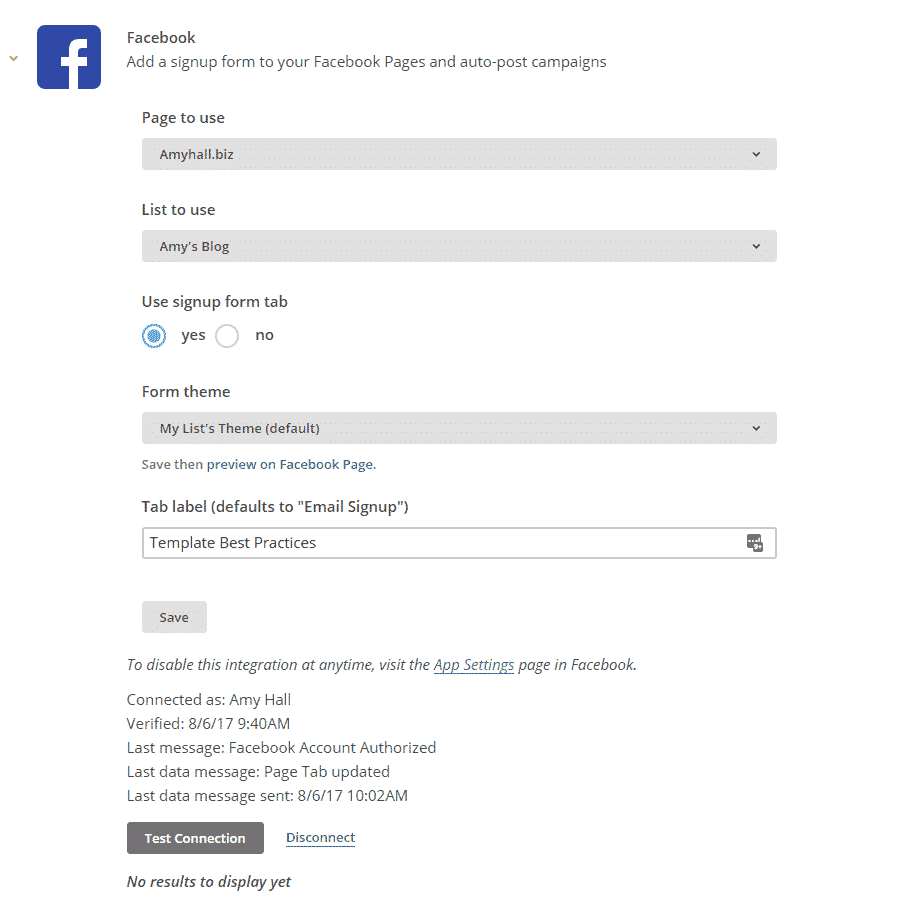Click the Facebook heading title

tap(161, 38)
